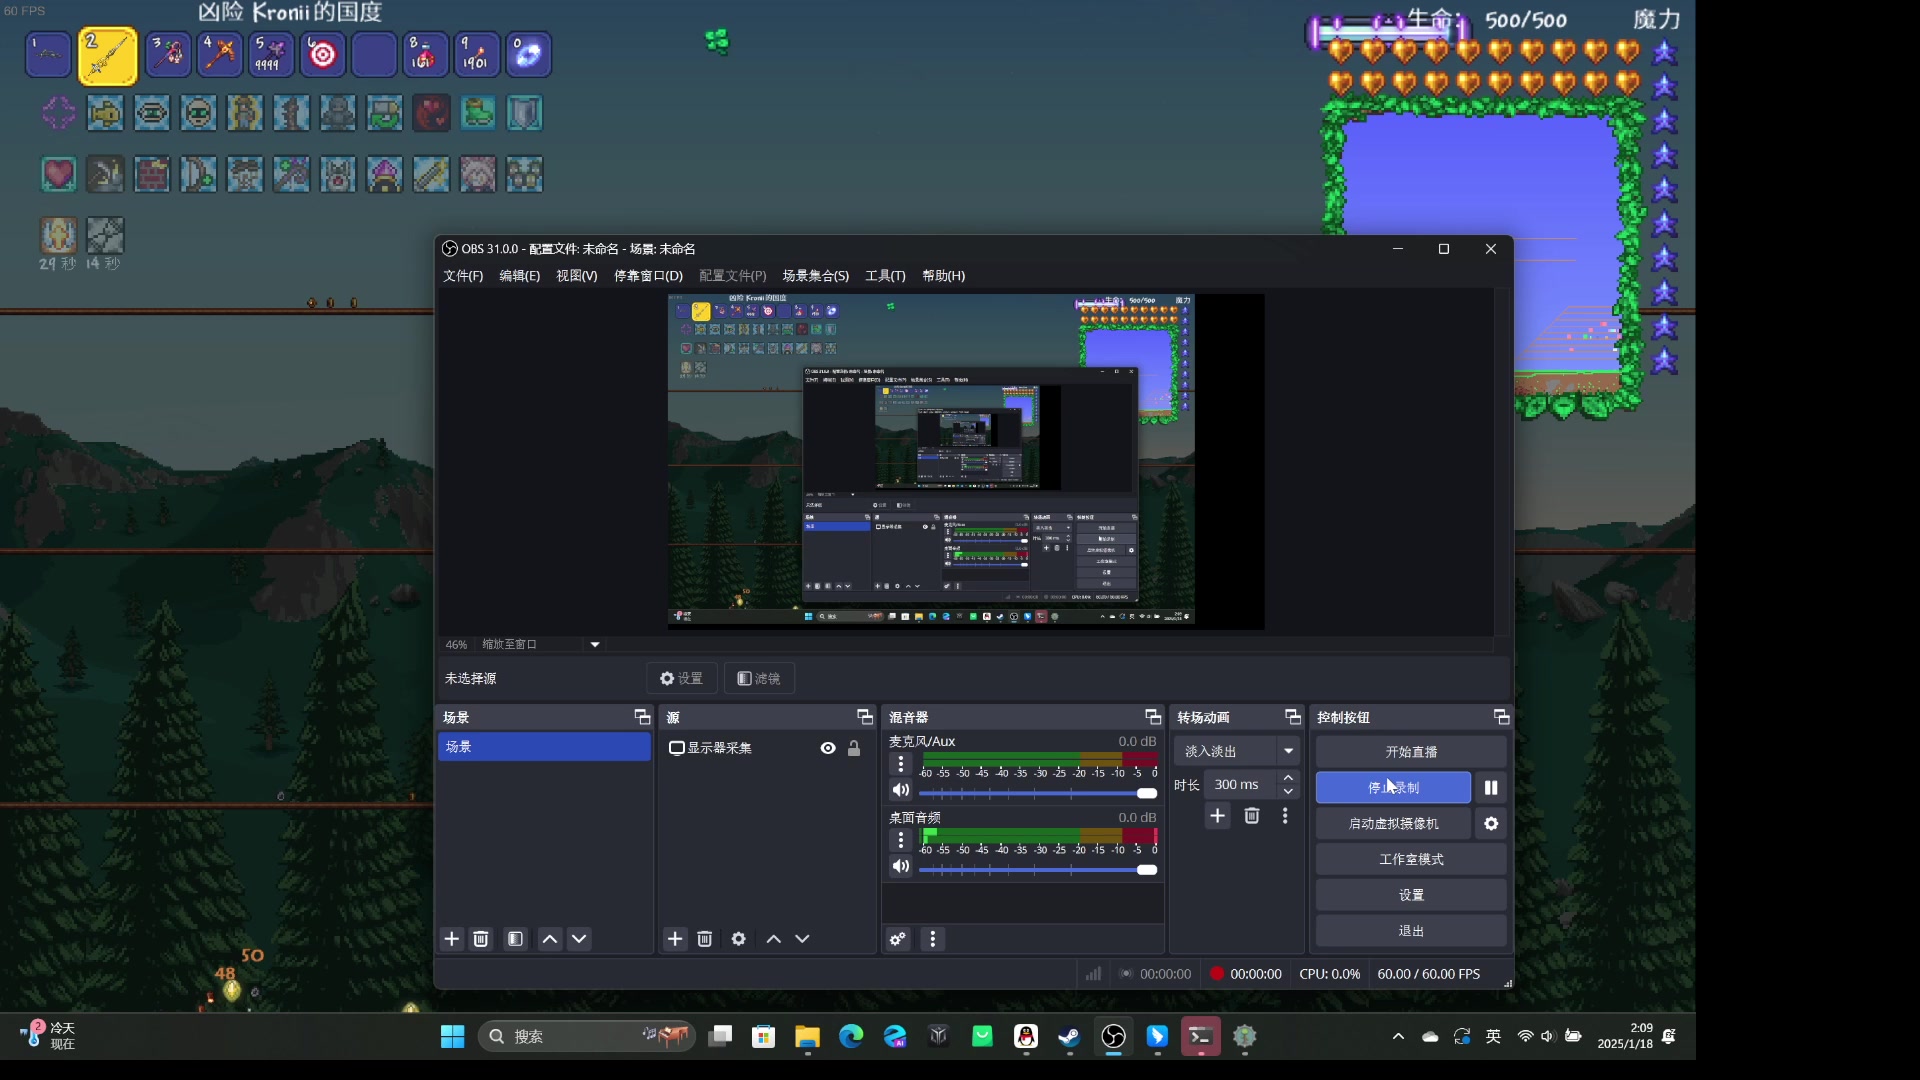
Task: Click 退出 exit button
Action: point(1411,931)
